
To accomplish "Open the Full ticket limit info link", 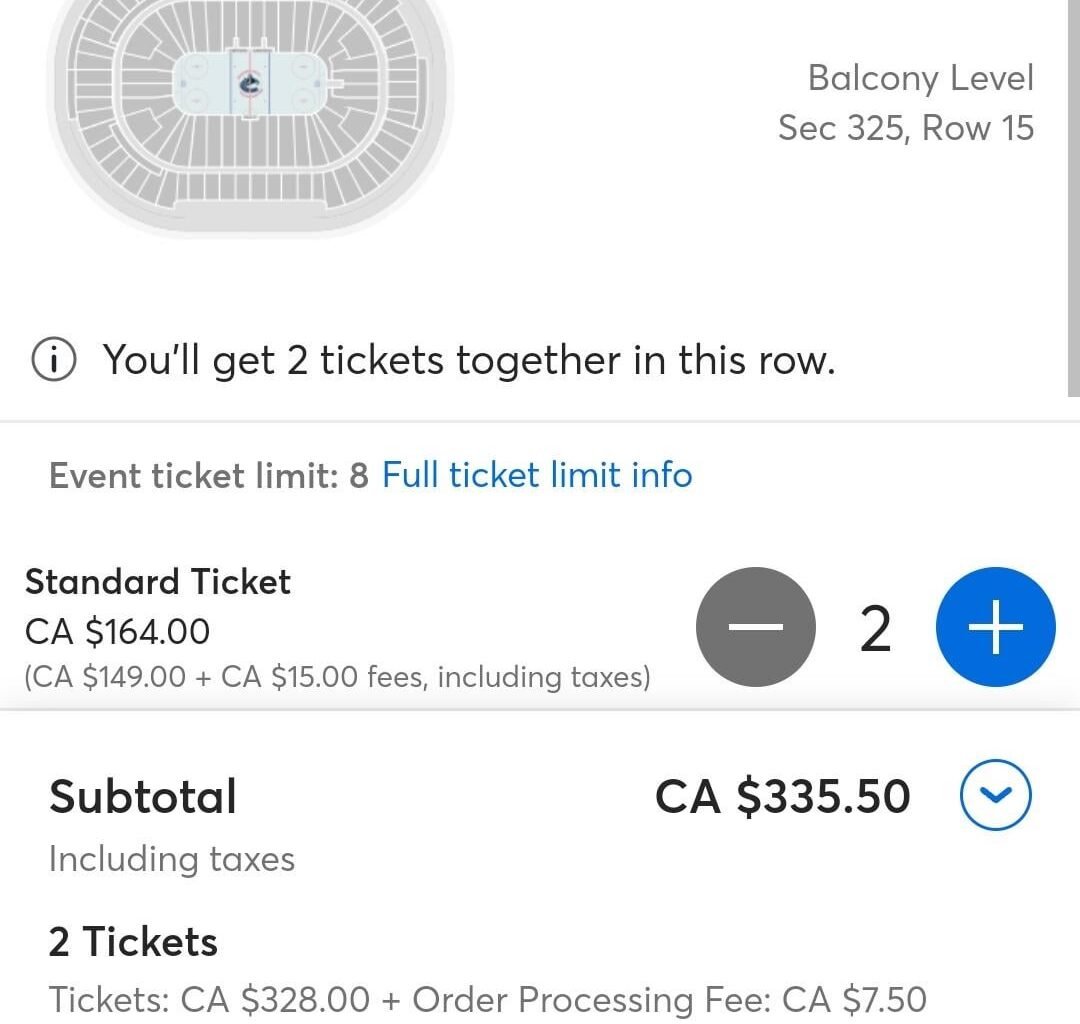I will tap(537, 475).
